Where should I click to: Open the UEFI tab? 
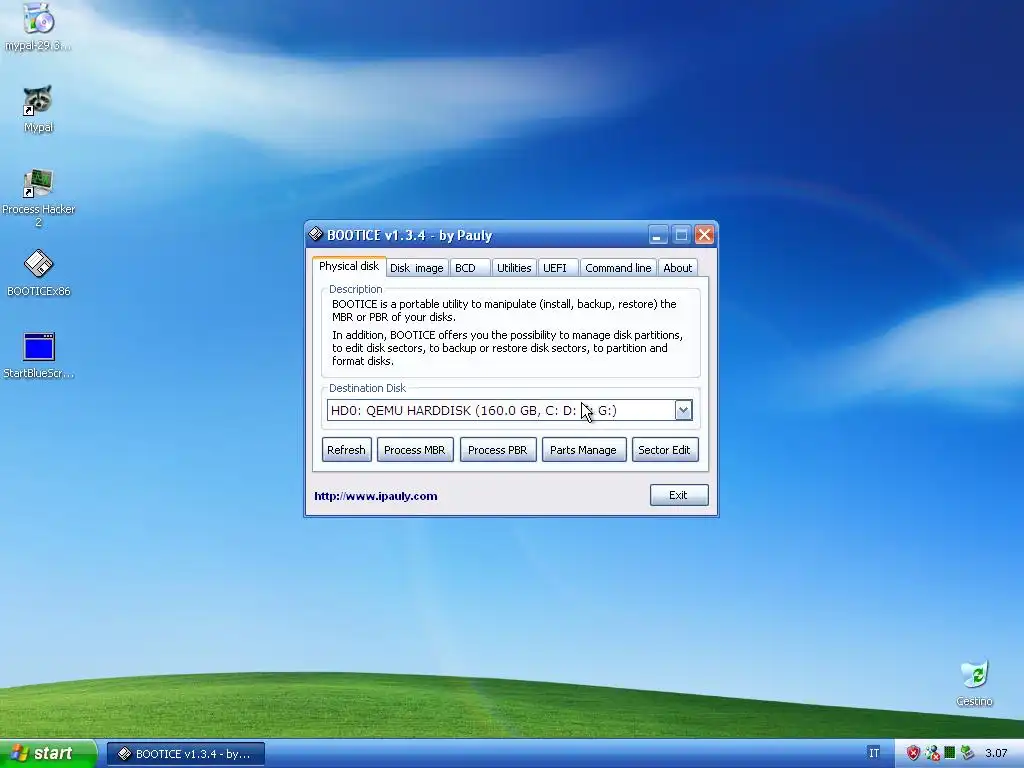(558, 268)
